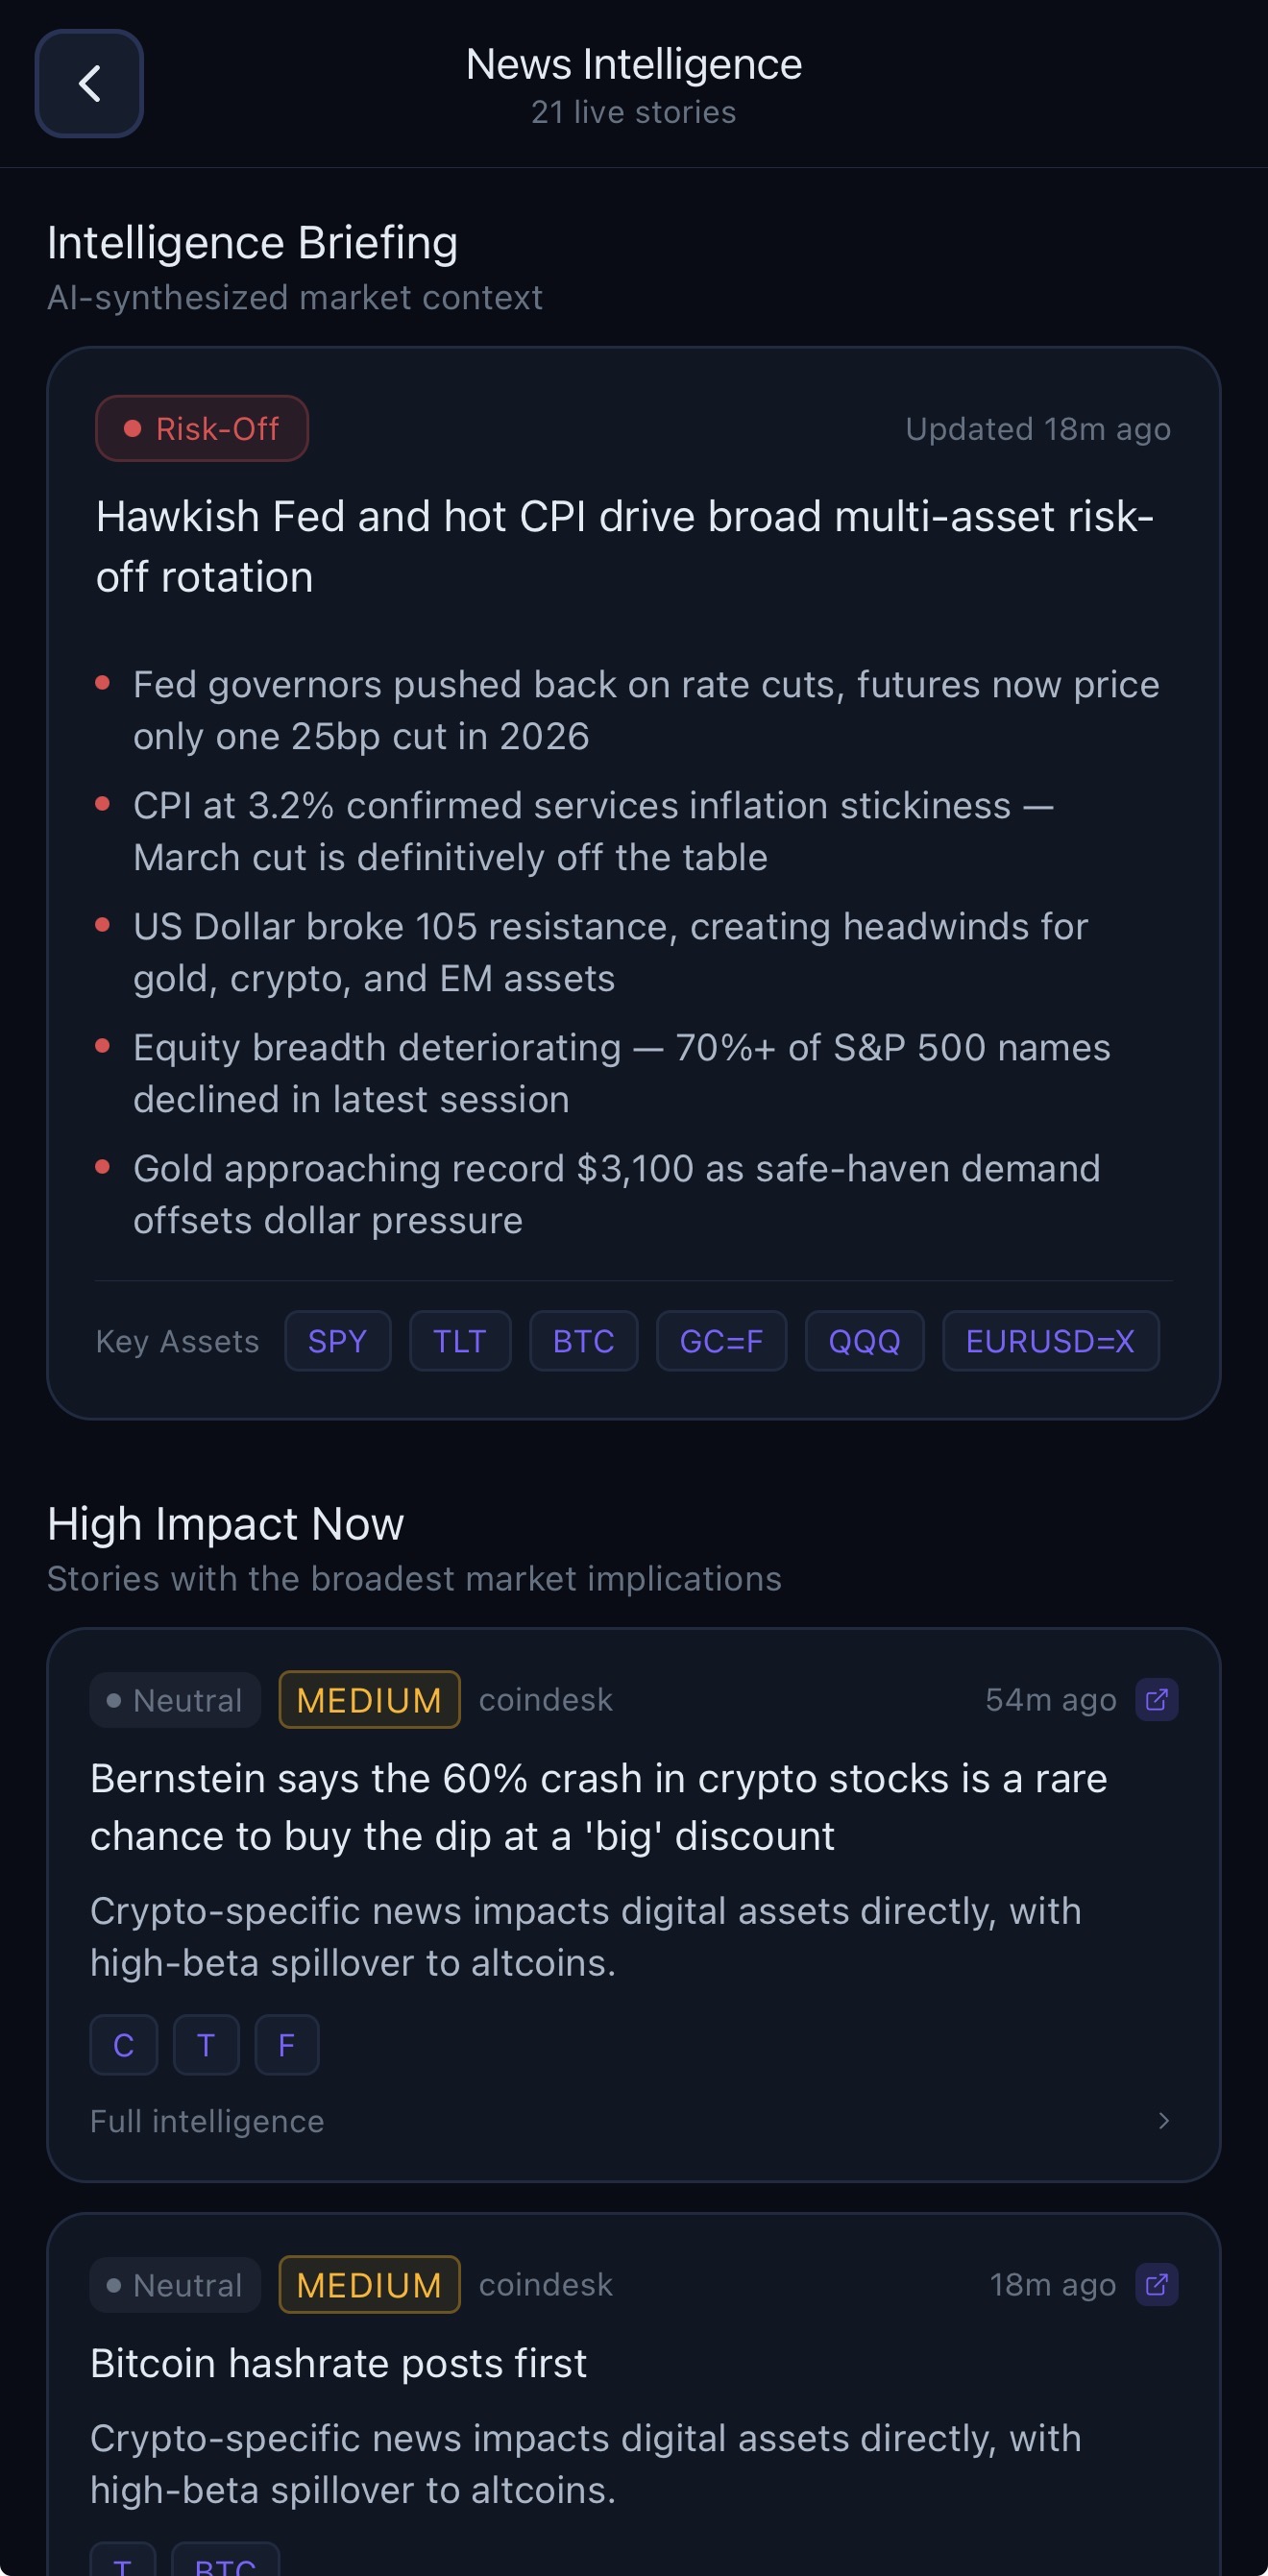
Task: Select the GC=F gold futures chip
Action: pyautogui.click(x=721, y=1341)
